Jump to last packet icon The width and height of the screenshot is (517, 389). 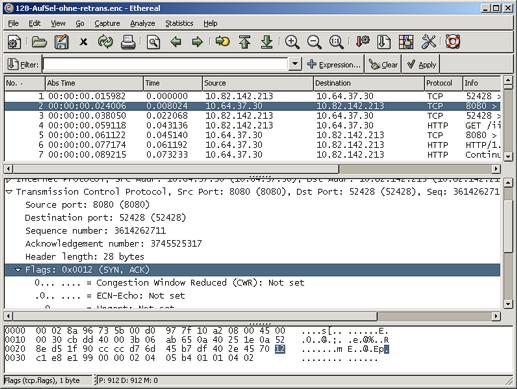pos(267,42)
